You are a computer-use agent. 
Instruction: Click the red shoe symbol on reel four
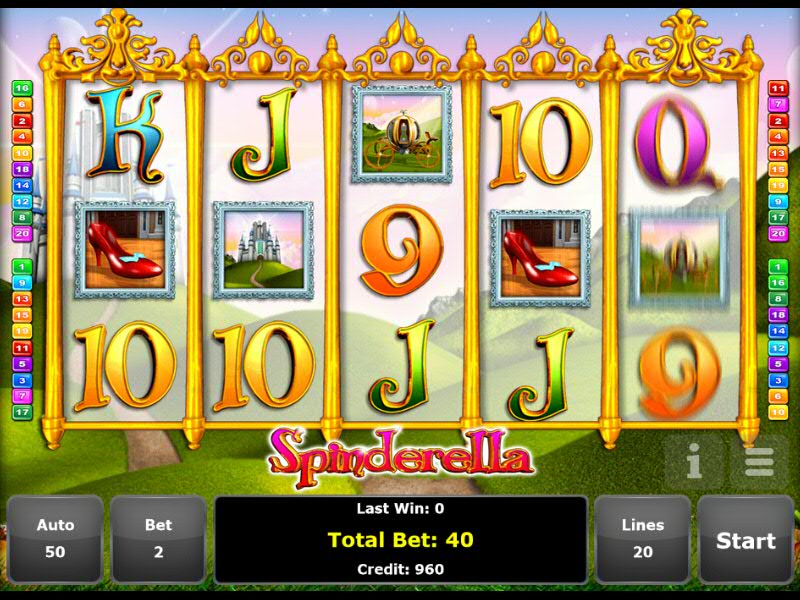coord(541,258)
